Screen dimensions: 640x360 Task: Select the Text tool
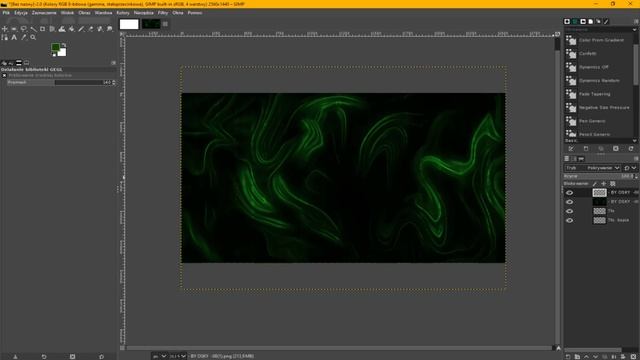[14, 38]
